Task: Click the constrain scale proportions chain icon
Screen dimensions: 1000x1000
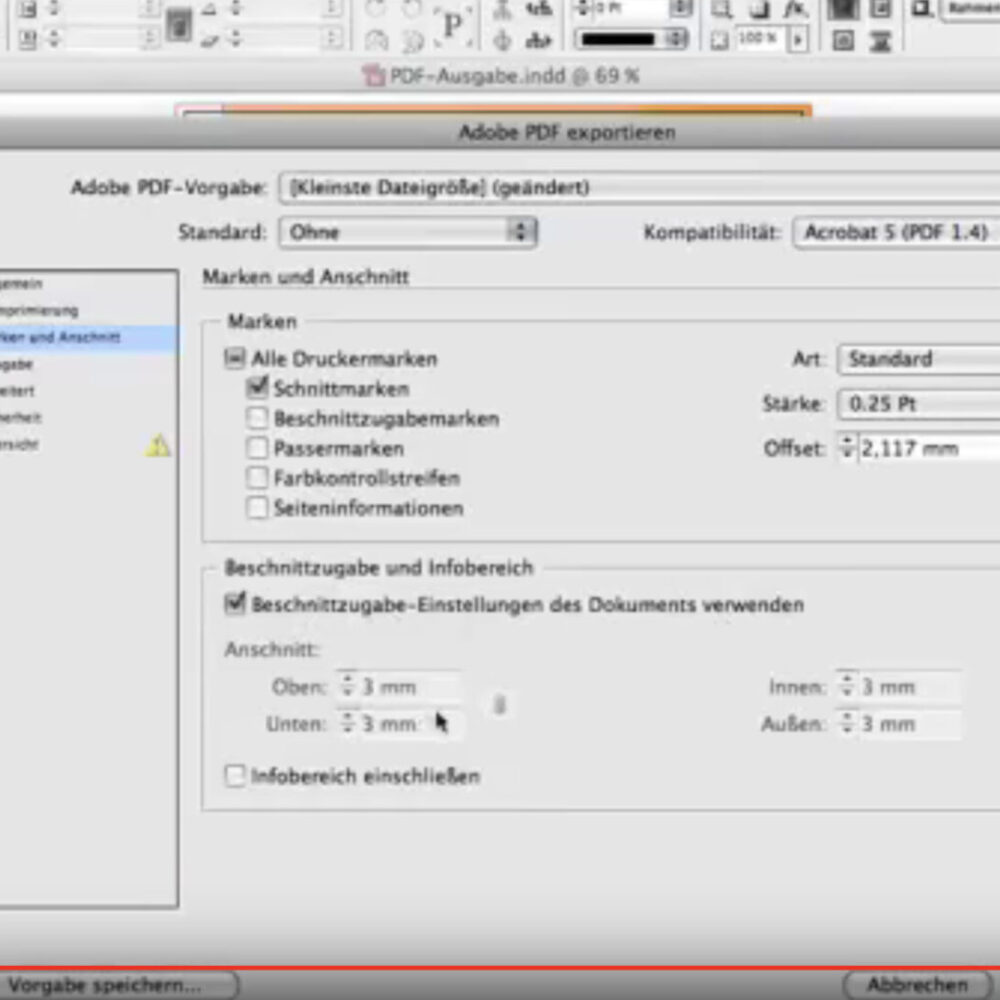Action: pos(179,26)
